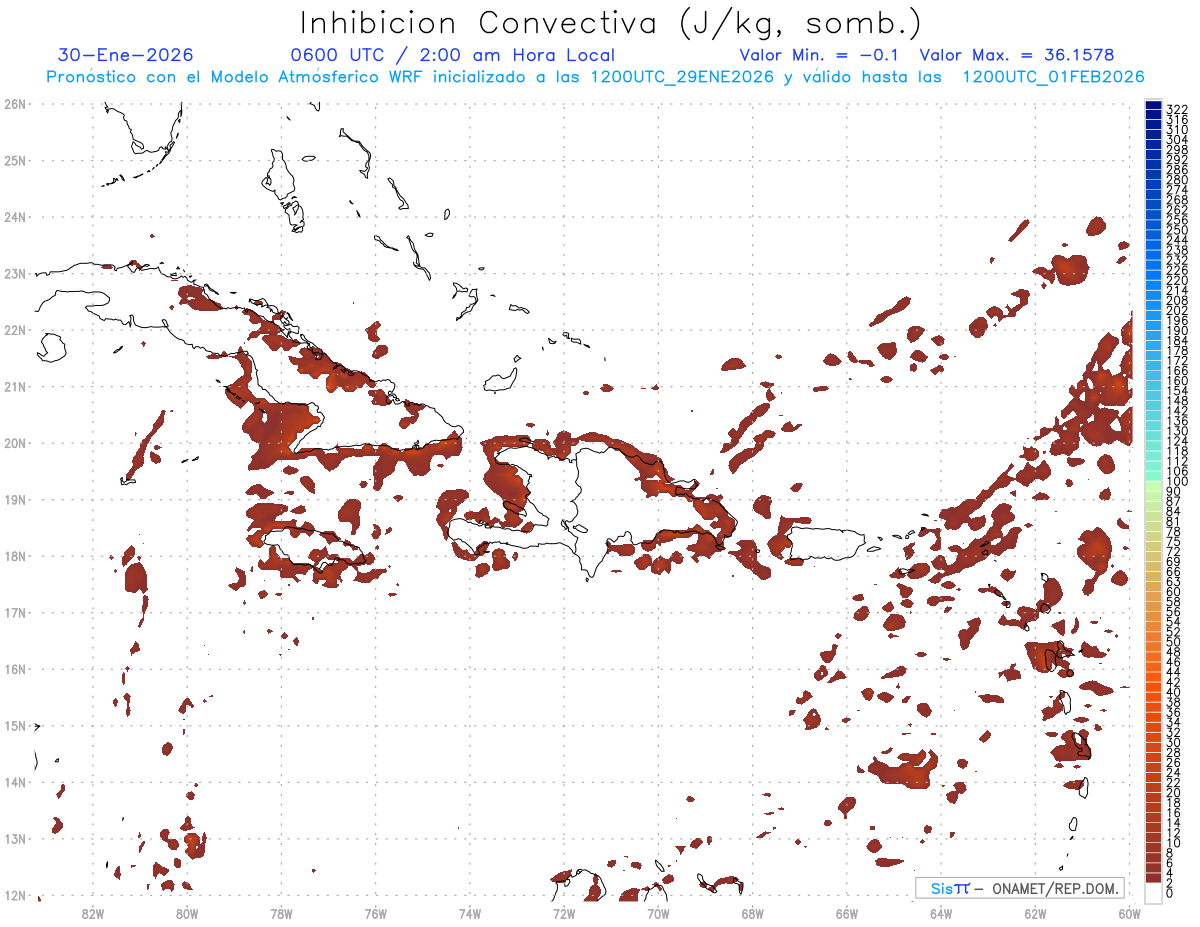
Task: Click the 76W longitude label
Action: [x=375, y=913]
